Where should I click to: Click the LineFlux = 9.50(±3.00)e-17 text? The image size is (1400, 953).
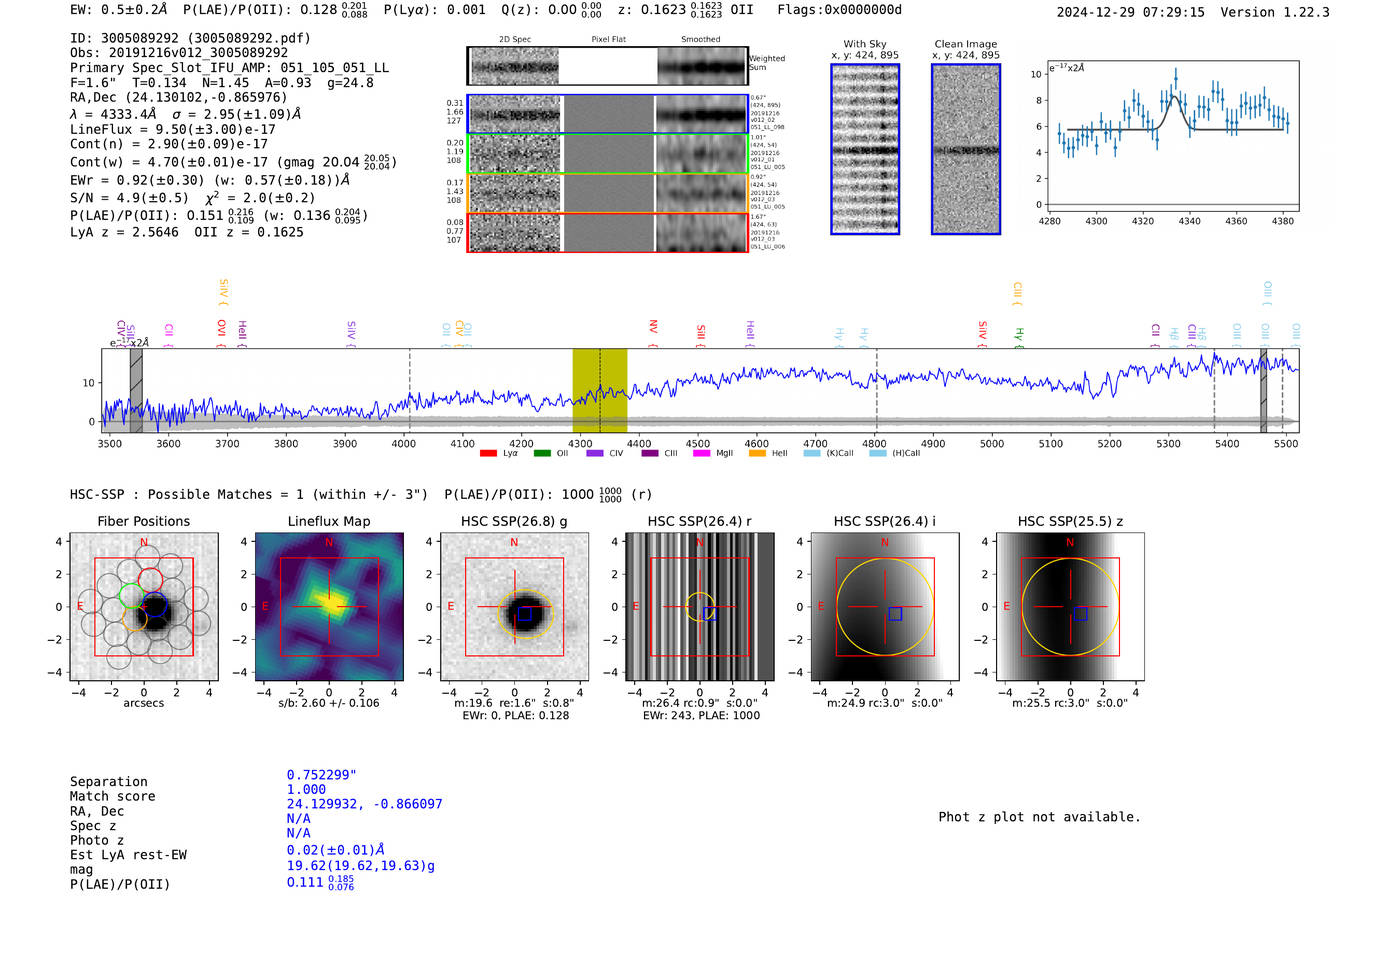pyautogui.click(x=173, y=129)
